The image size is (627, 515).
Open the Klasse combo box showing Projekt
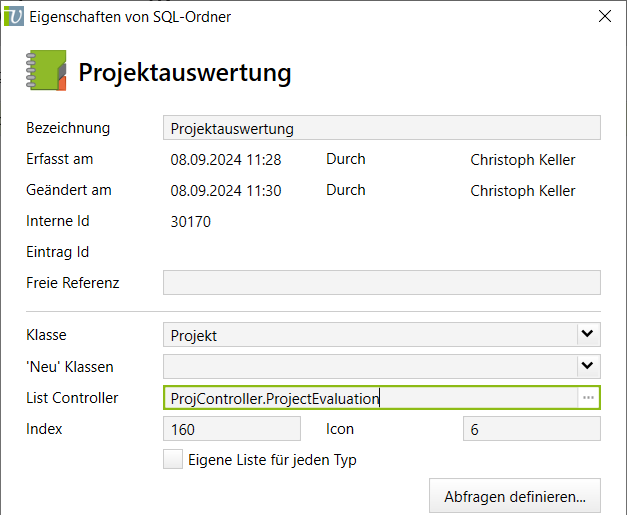(x=370, y=335)
